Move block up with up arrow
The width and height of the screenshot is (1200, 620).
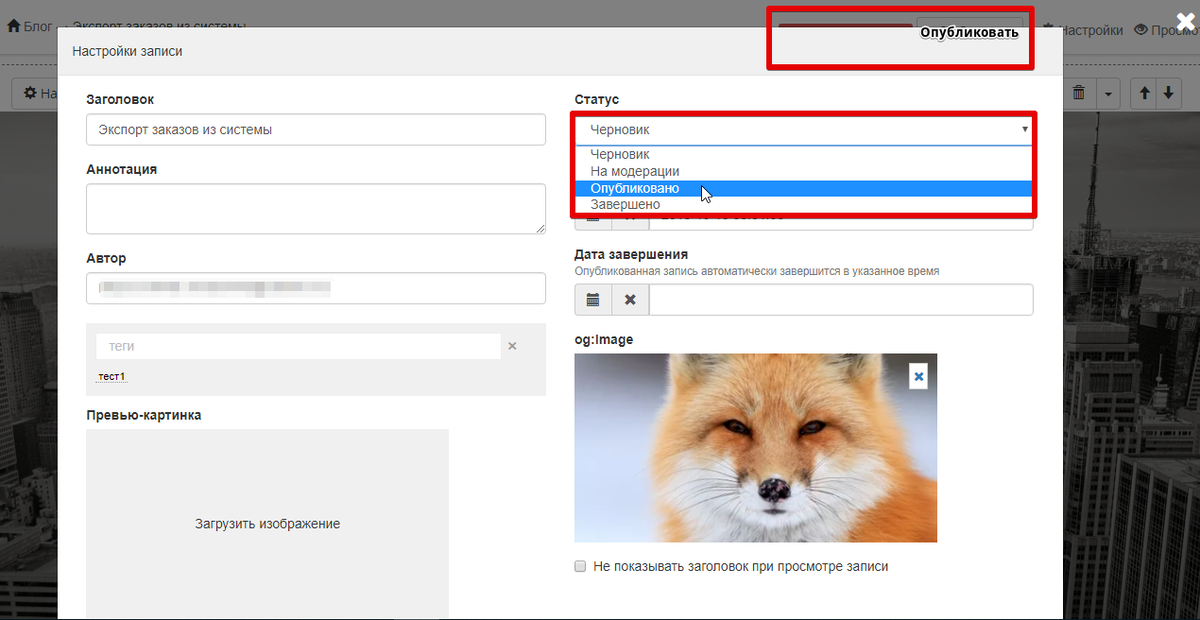tap(1144, 93)
